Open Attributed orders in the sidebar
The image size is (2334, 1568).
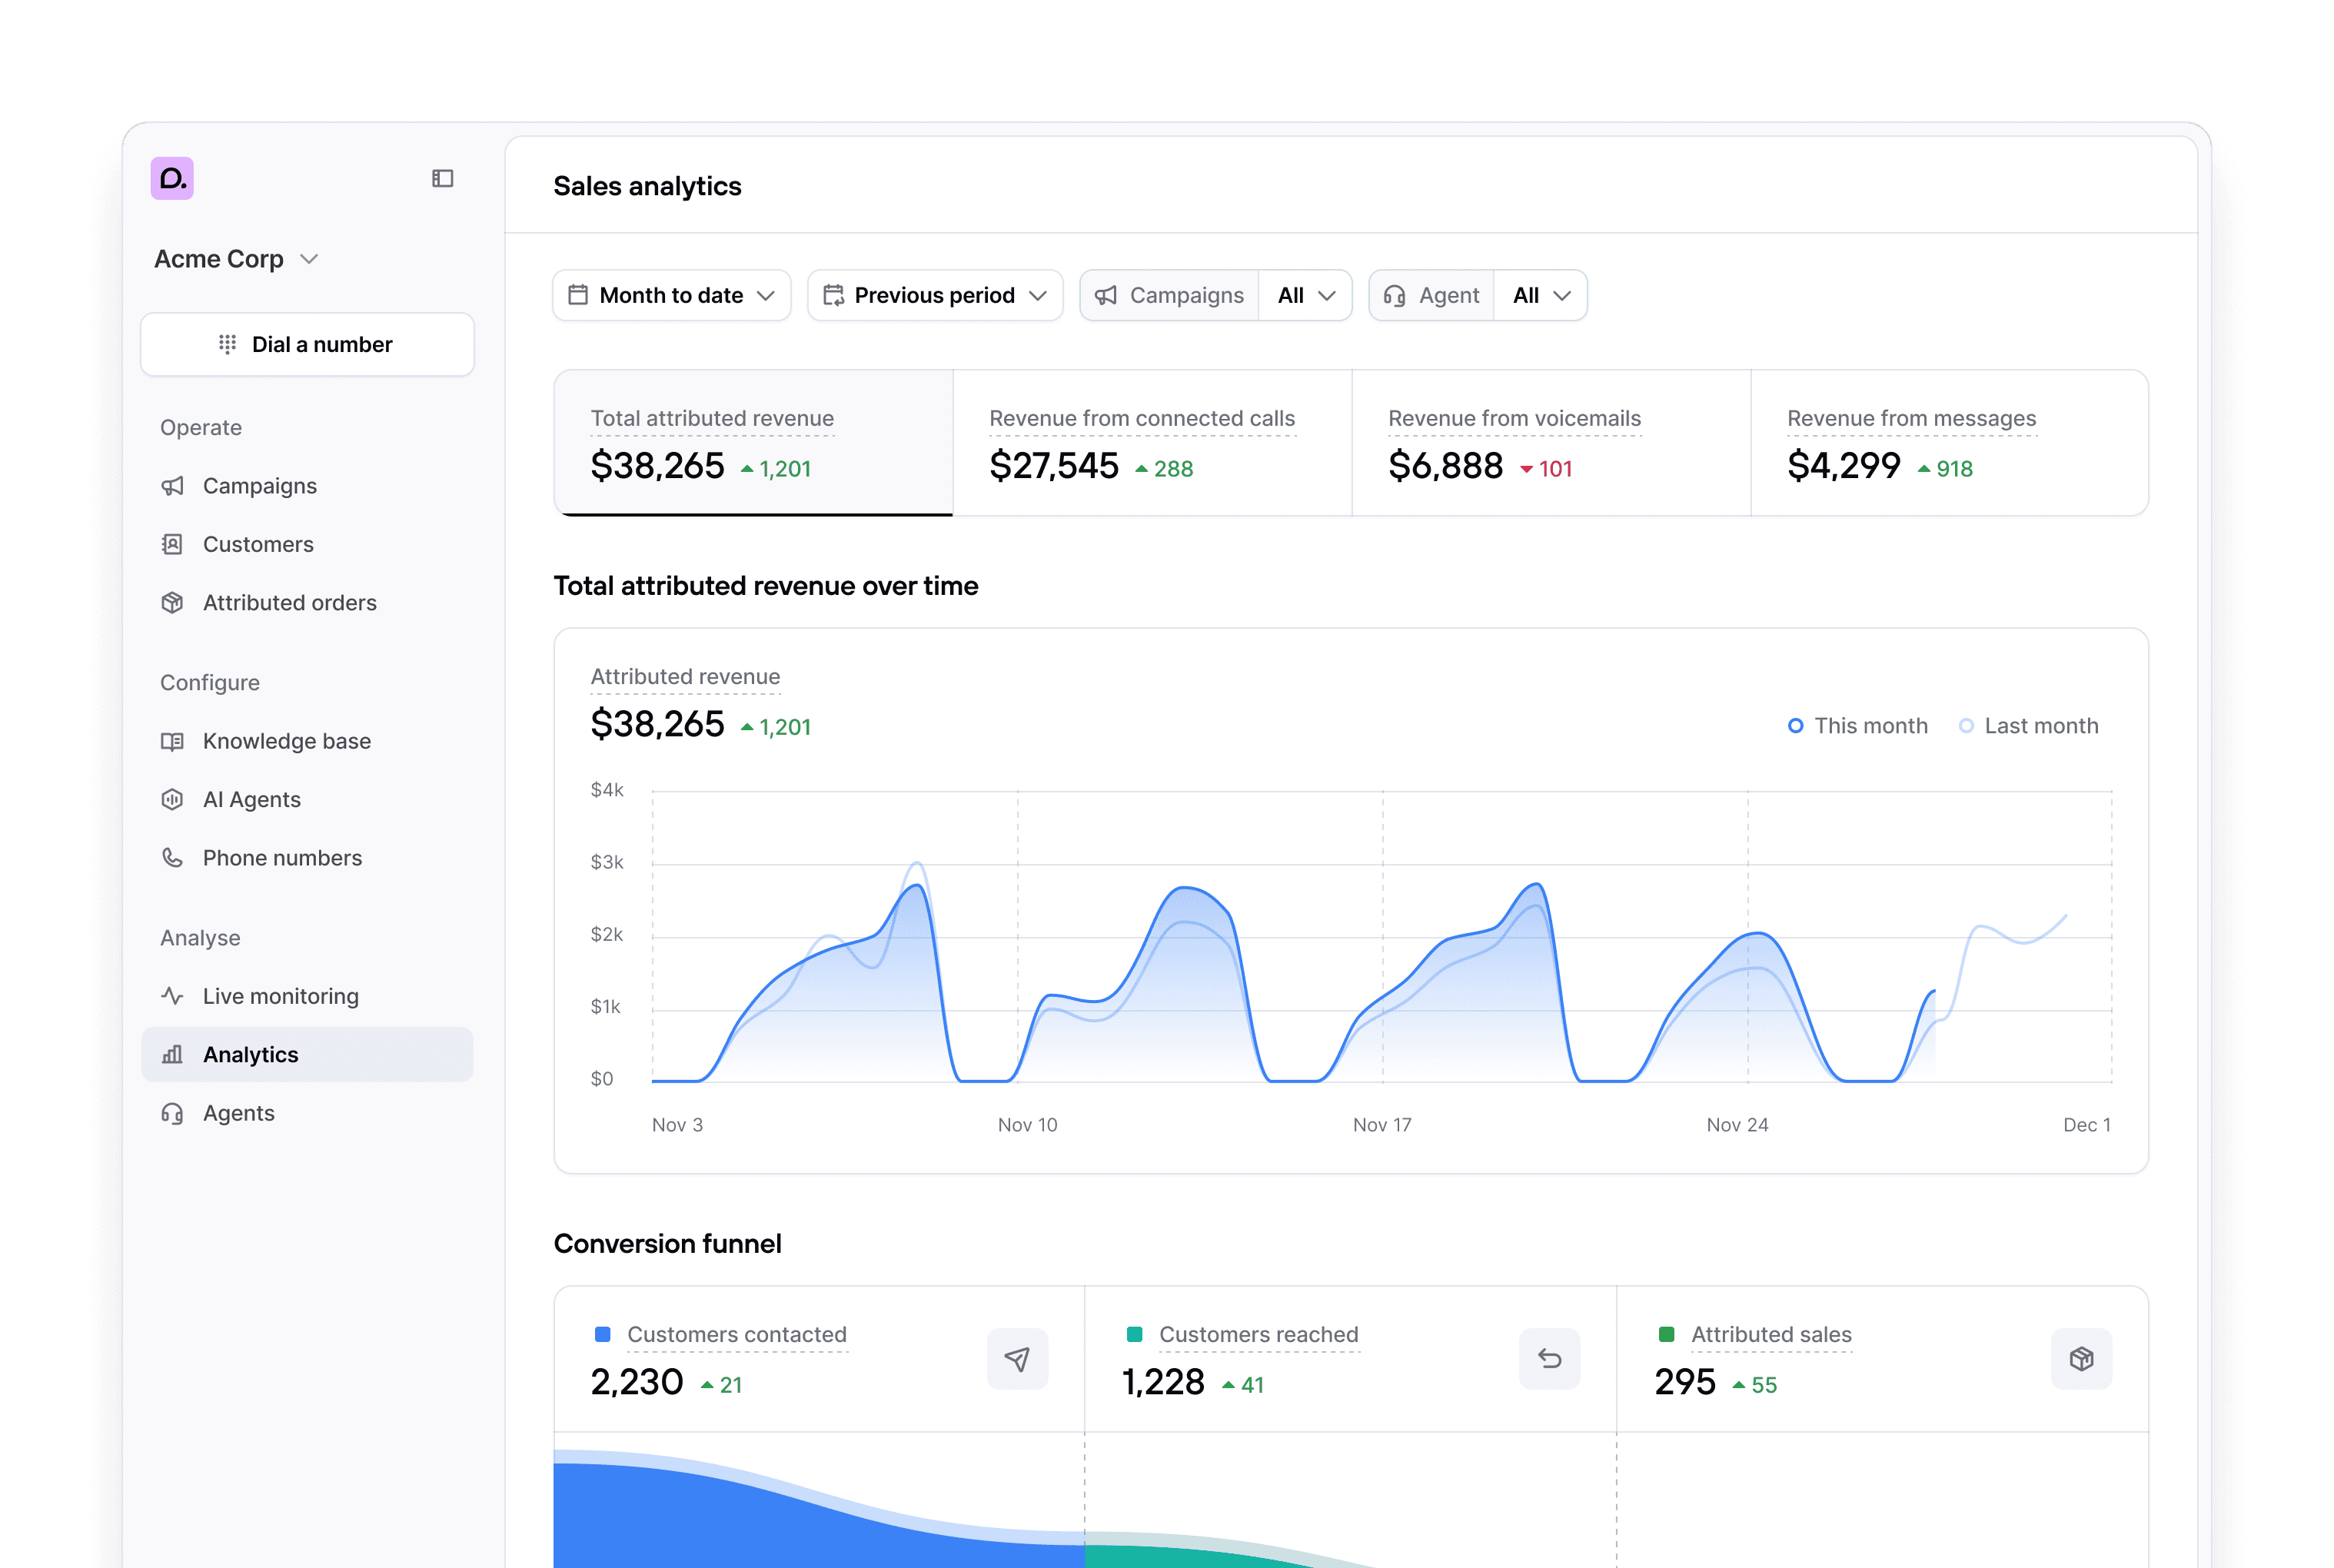pos(289,603)
